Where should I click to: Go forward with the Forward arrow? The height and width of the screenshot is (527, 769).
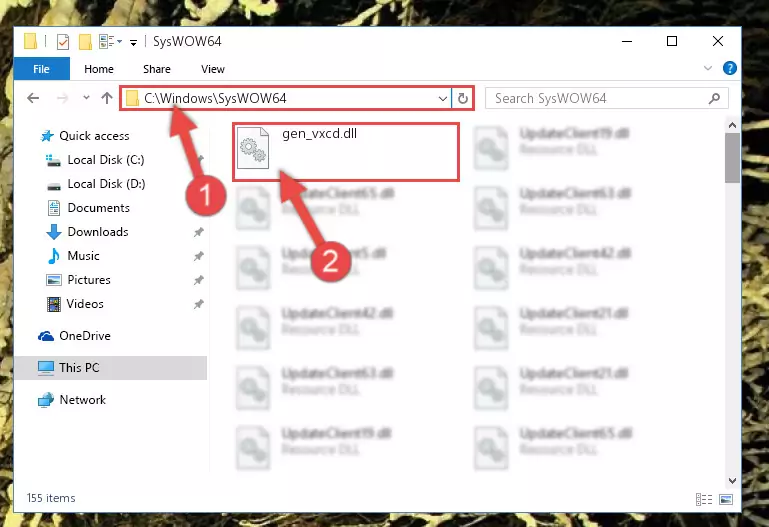coord(62,99)
